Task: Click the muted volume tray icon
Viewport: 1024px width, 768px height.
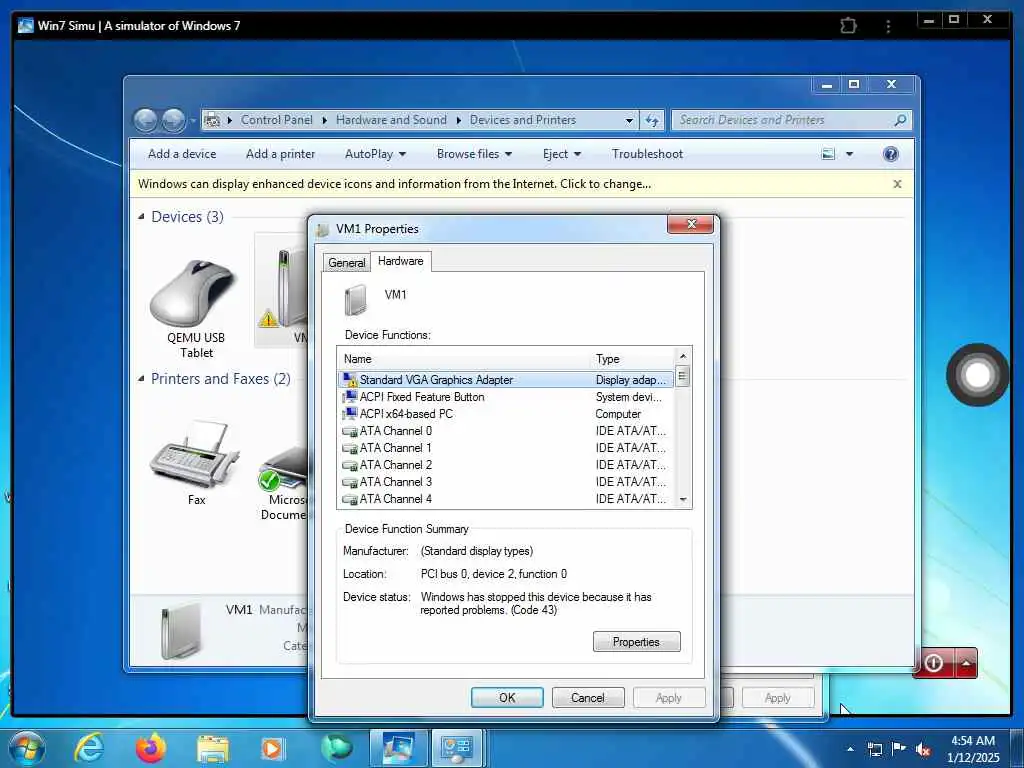Action: pos(923,750)
